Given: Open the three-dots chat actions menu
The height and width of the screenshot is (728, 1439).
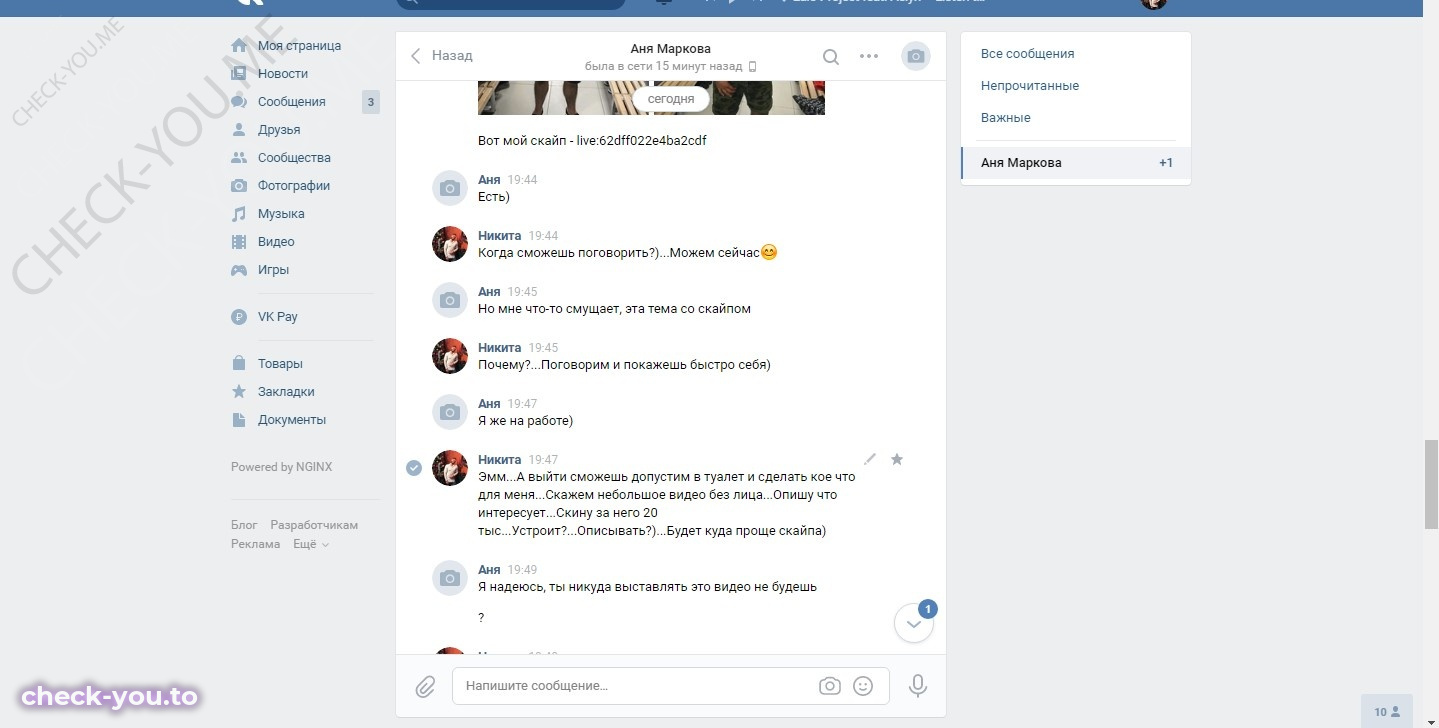Looking at the screenshot, I should (x=869, y=56).
